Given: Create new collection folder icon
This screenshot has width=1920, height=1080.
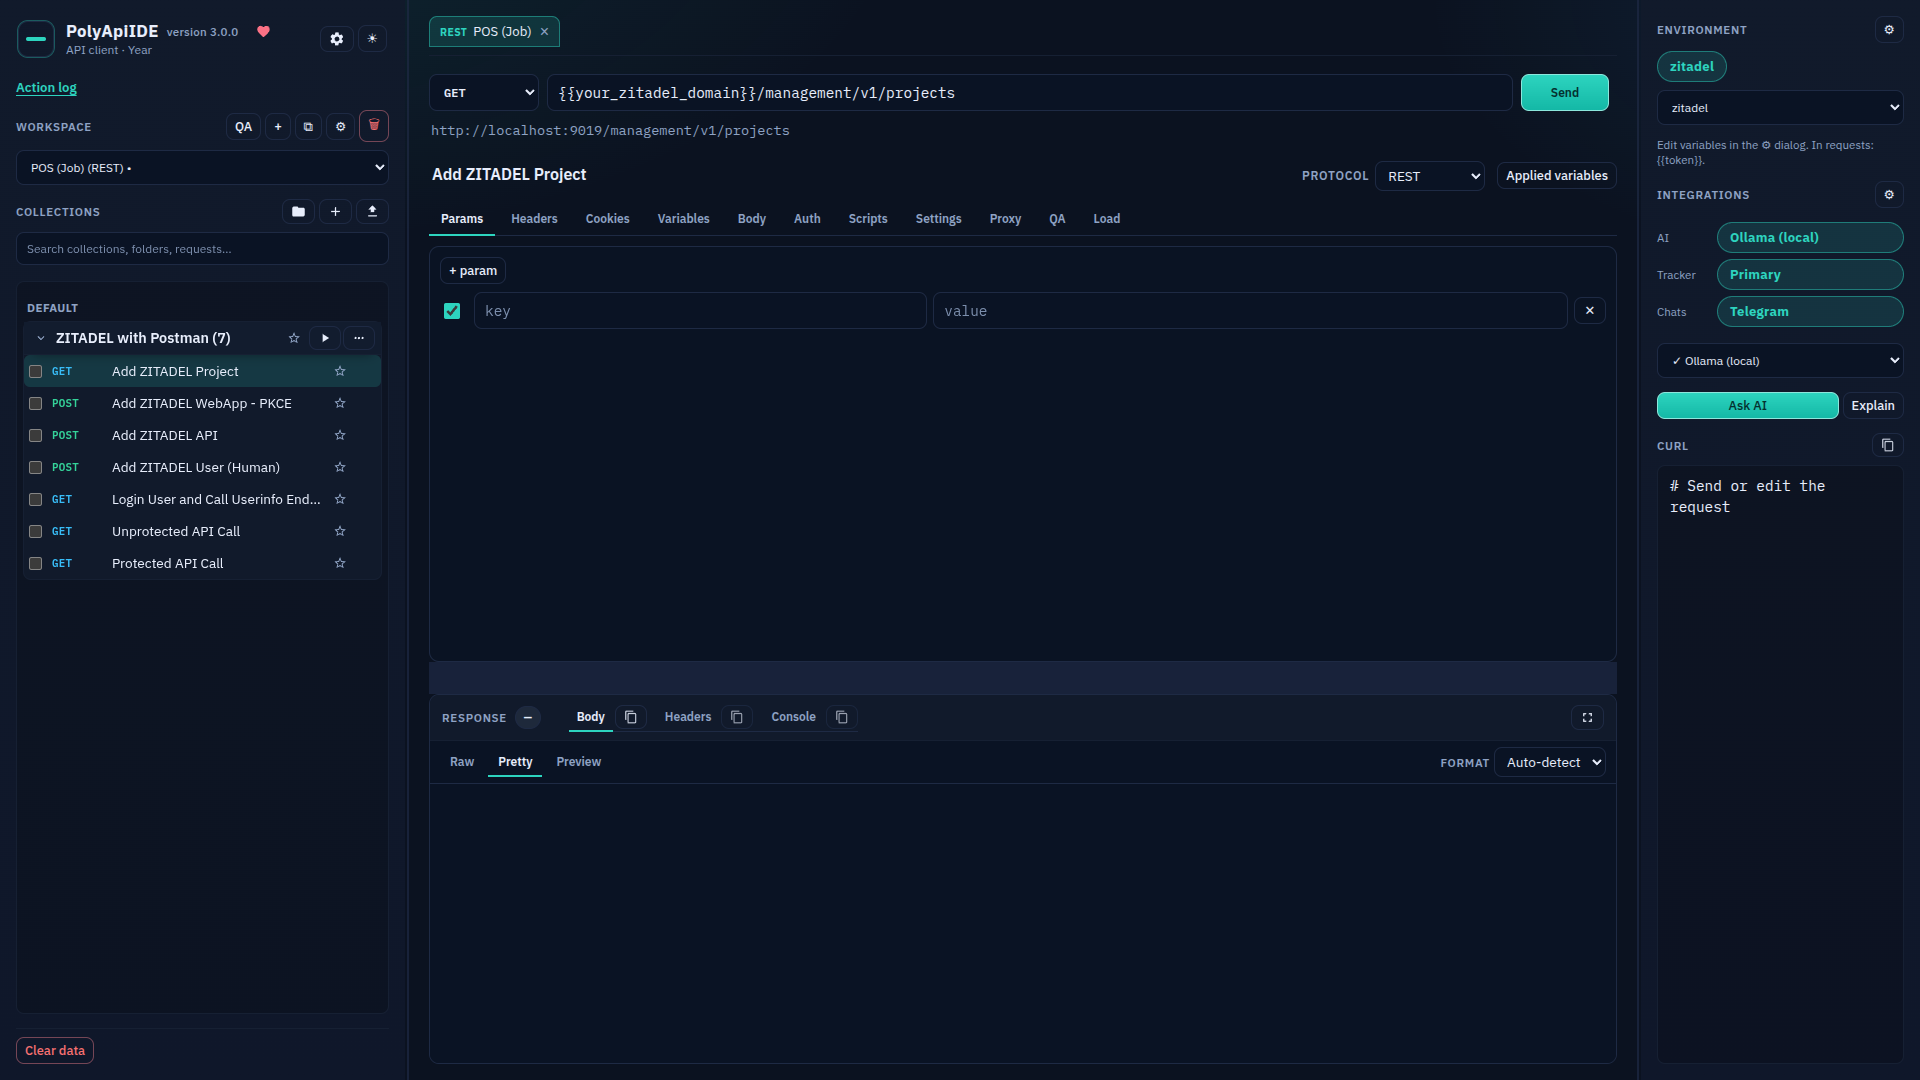Looking at the screenshot, I should point(298,212).
